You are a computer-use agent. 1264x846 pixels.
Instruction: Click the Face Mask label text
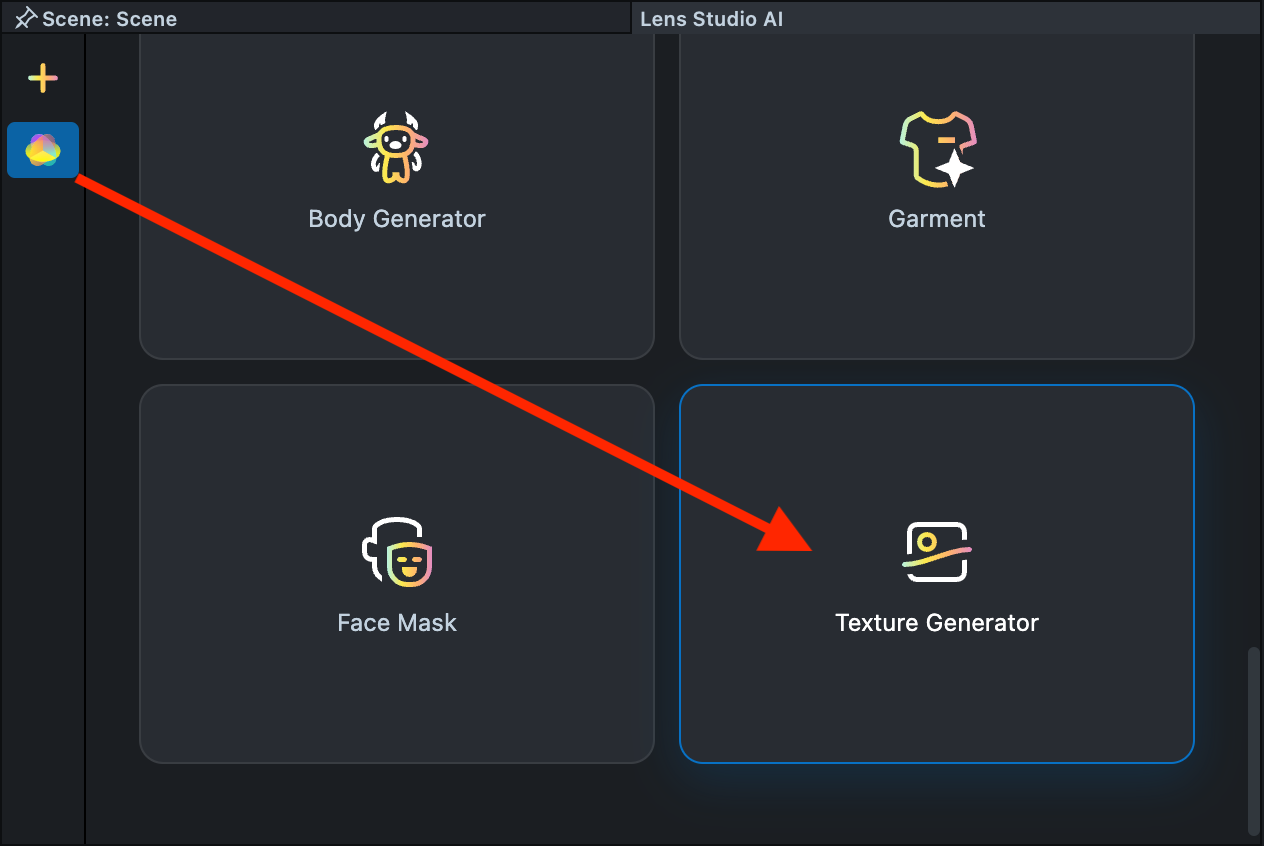(397, 623)
